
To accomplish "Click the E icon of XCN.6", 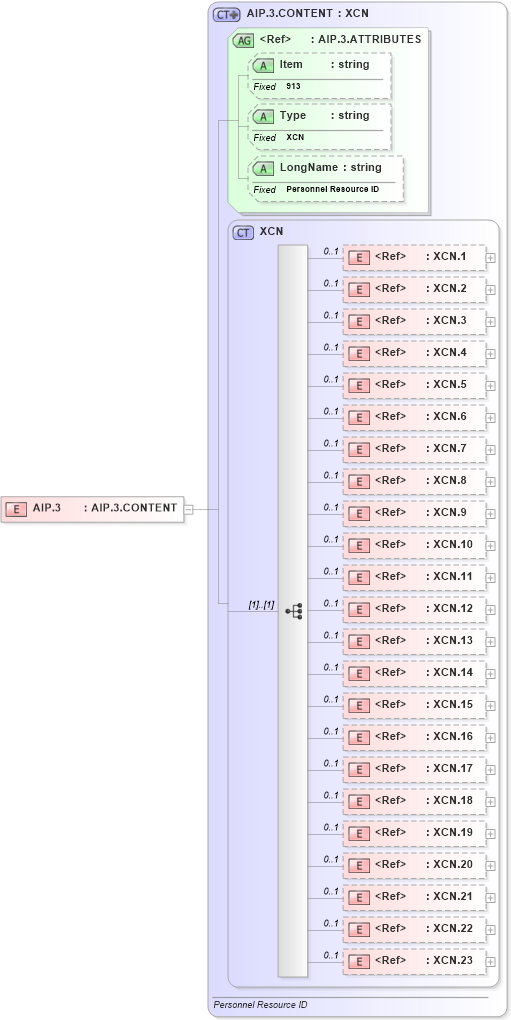I will (x=360, y=418).
